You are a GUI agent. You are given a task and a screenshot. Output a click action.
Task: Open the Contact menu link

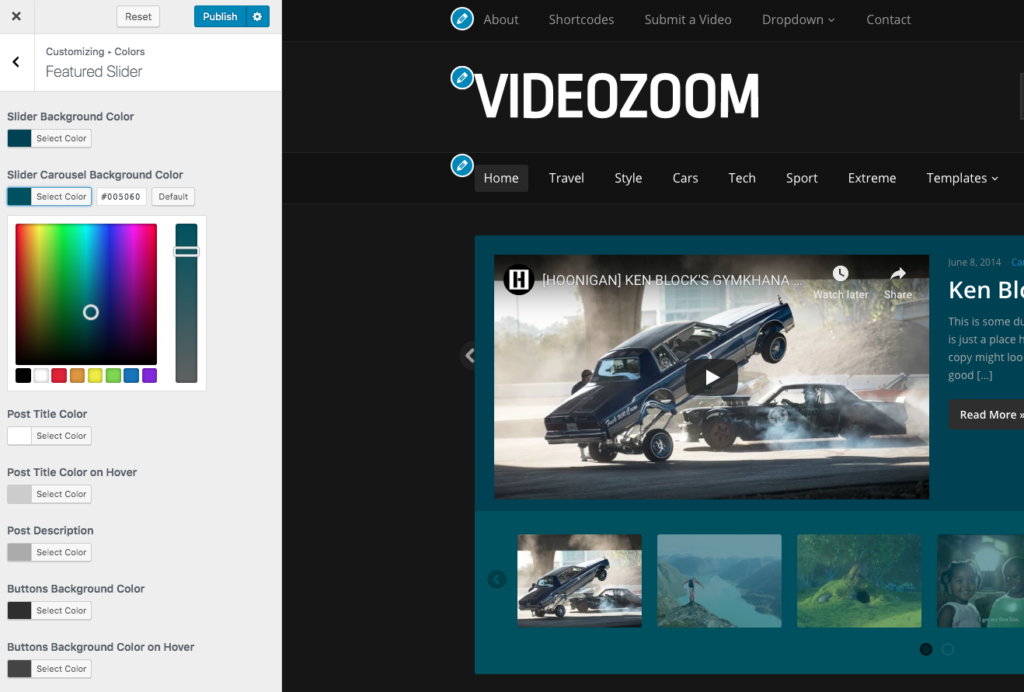pos(888,20)
